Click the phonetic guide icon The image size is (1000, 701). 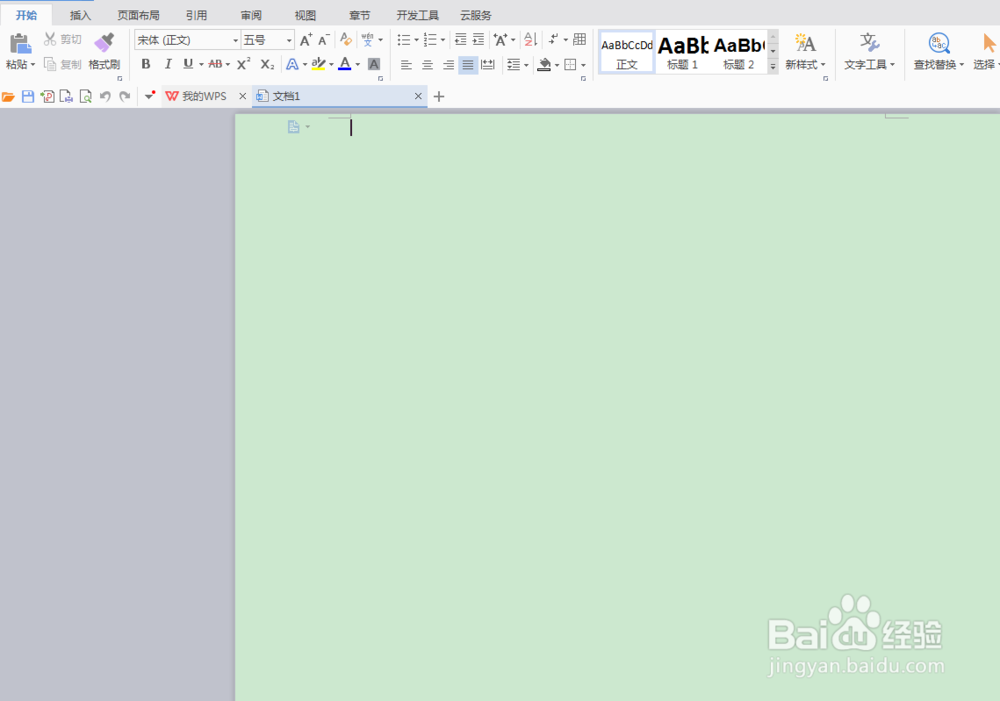[367, 40]
